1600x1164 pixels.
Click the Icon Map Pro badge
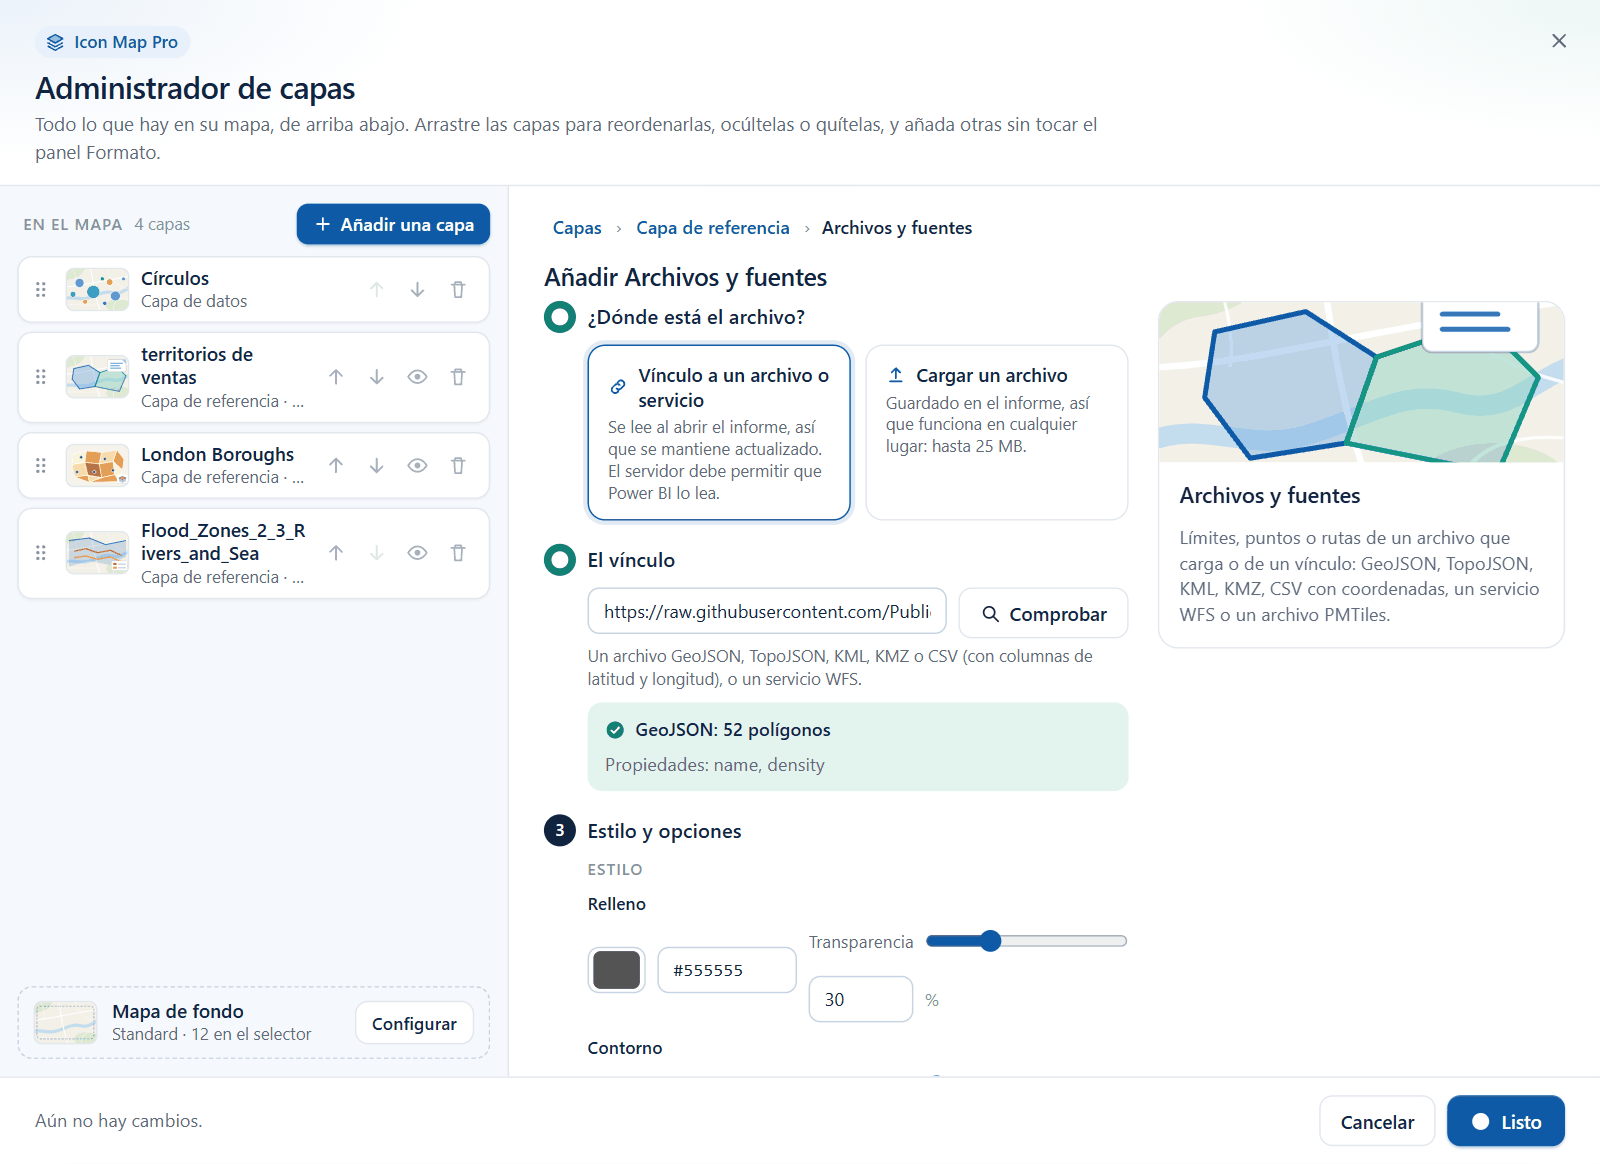coord(113,42)
